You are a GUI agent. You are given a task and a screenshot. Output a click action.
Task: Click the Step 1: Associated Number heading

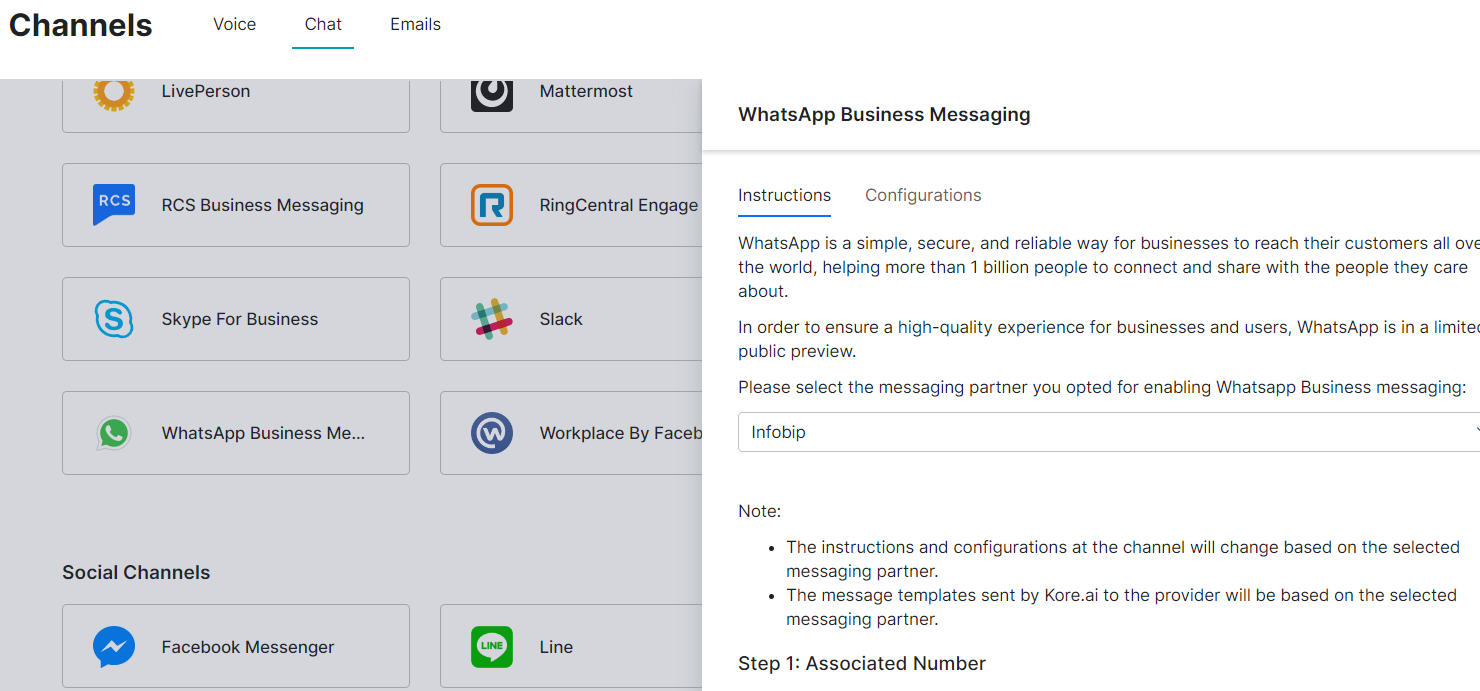862,663
